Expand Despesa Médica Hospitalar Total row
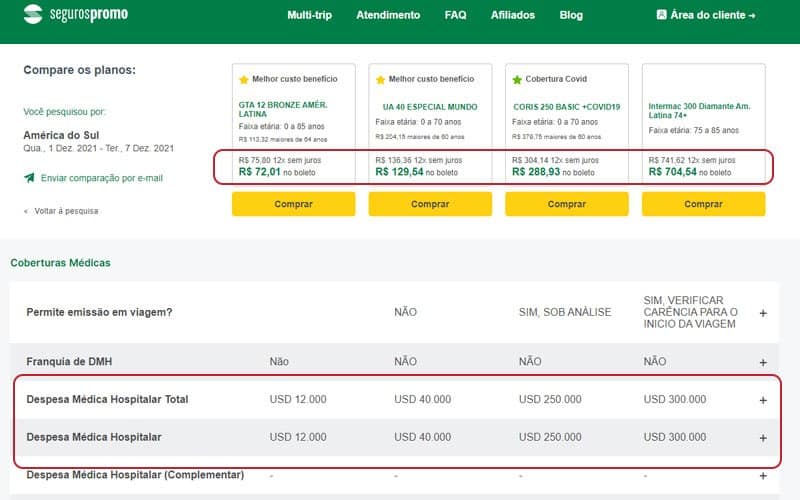The image size is (800, 500). [x=763, y=400]
